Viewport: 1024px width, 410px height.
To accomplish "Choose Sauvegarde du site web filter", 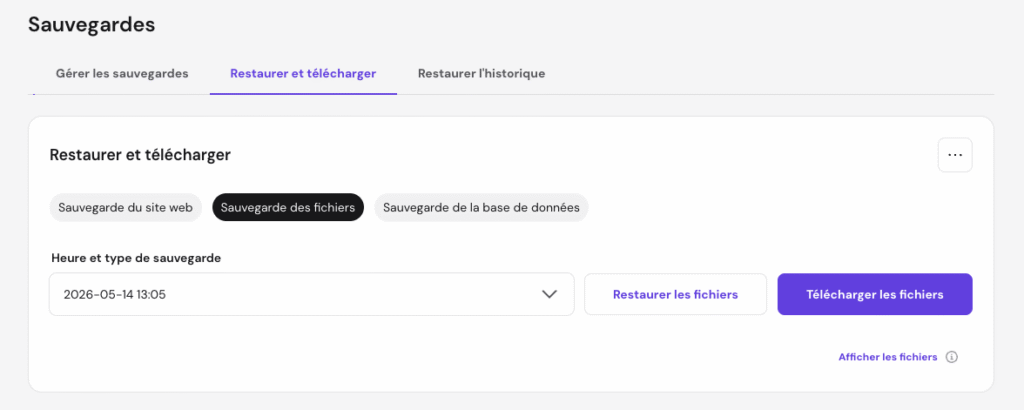I will [125, 208].
